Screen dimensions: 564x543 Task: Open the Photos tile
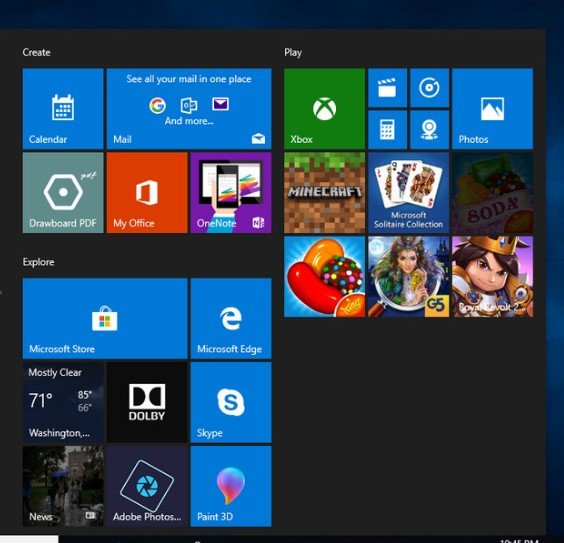point(492,109)
